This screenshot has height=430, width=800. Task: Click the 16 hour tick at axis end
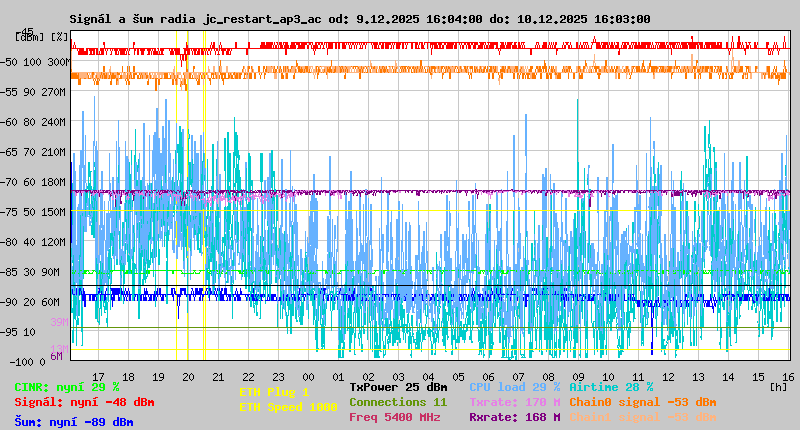(788, 376)
